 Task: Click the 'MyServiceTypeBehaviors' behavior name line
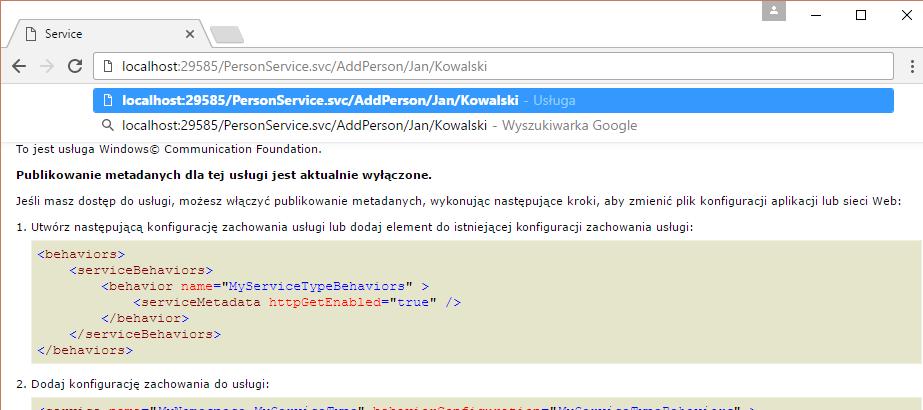[x=265, y=286]
